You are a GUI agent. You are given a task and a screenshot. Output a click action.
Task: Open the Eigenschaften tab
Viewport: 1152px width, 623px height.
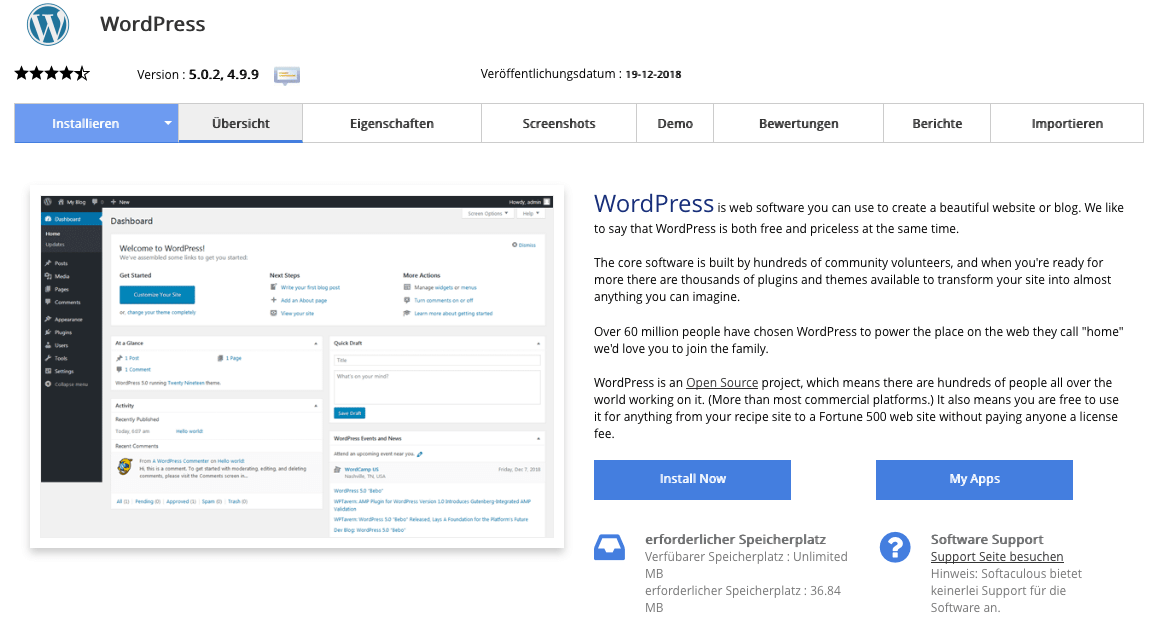pos(392,123)
